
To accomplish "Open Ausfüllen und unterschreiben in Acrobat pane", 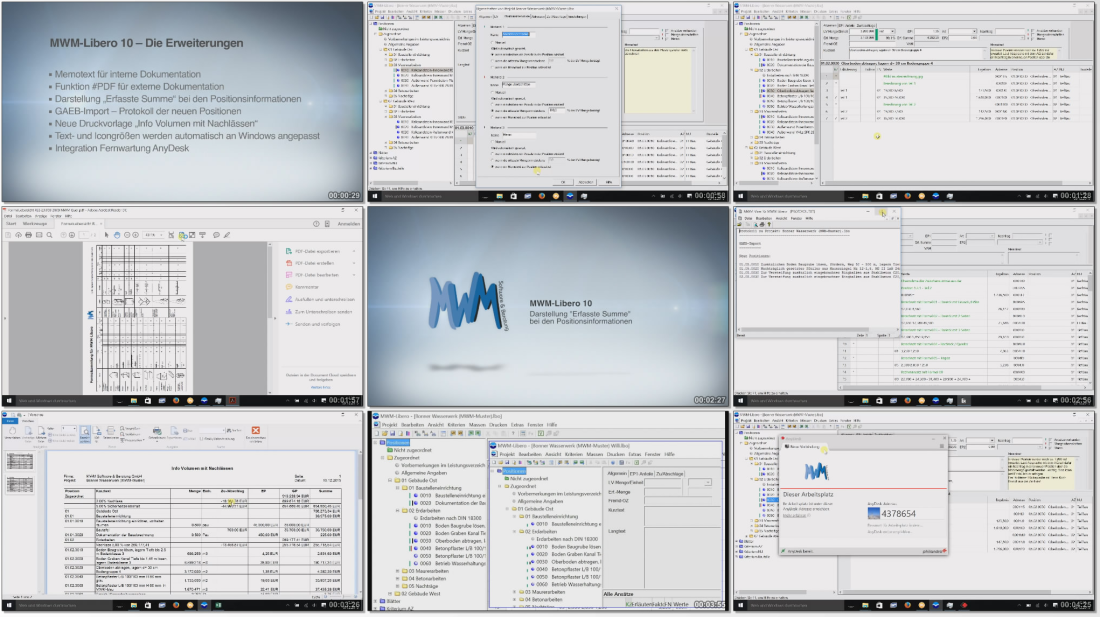I will pos(325,300).
